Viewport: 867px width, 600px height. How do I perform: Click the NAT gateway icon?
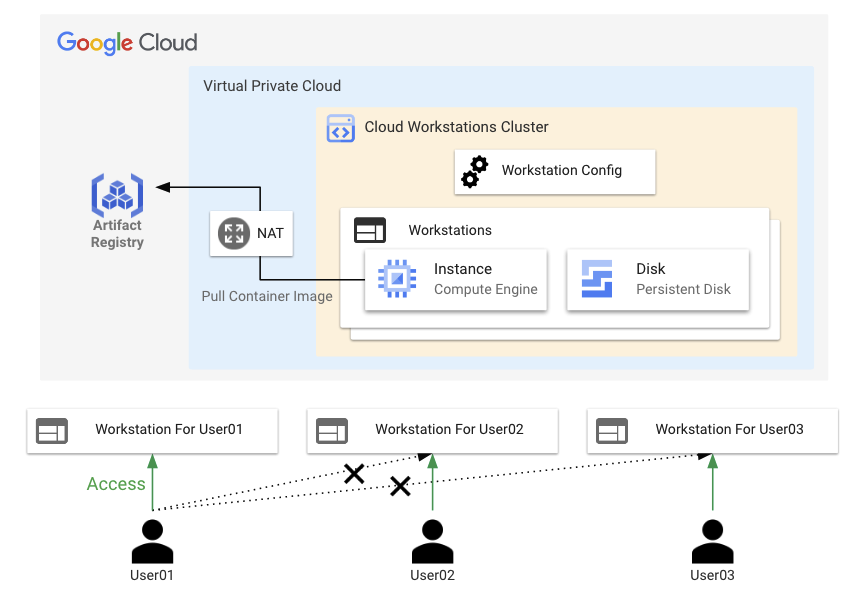(x=234, y=233)
